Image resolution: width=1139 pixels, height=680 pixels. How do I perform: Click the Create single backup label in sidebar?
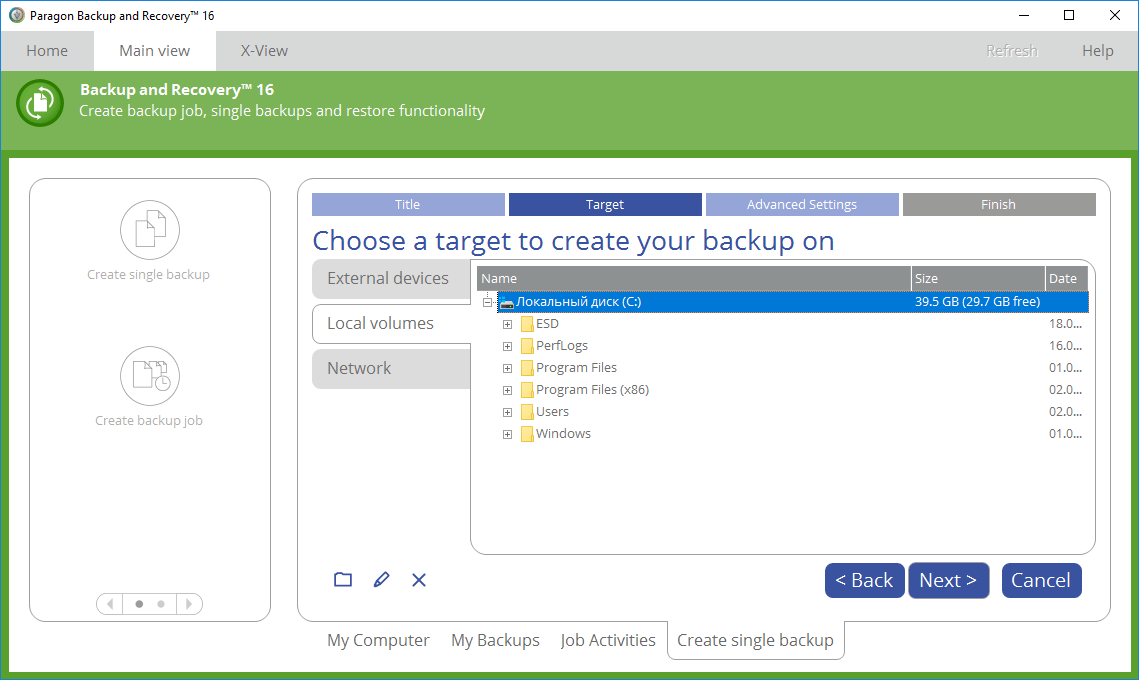tap(149, 275)
